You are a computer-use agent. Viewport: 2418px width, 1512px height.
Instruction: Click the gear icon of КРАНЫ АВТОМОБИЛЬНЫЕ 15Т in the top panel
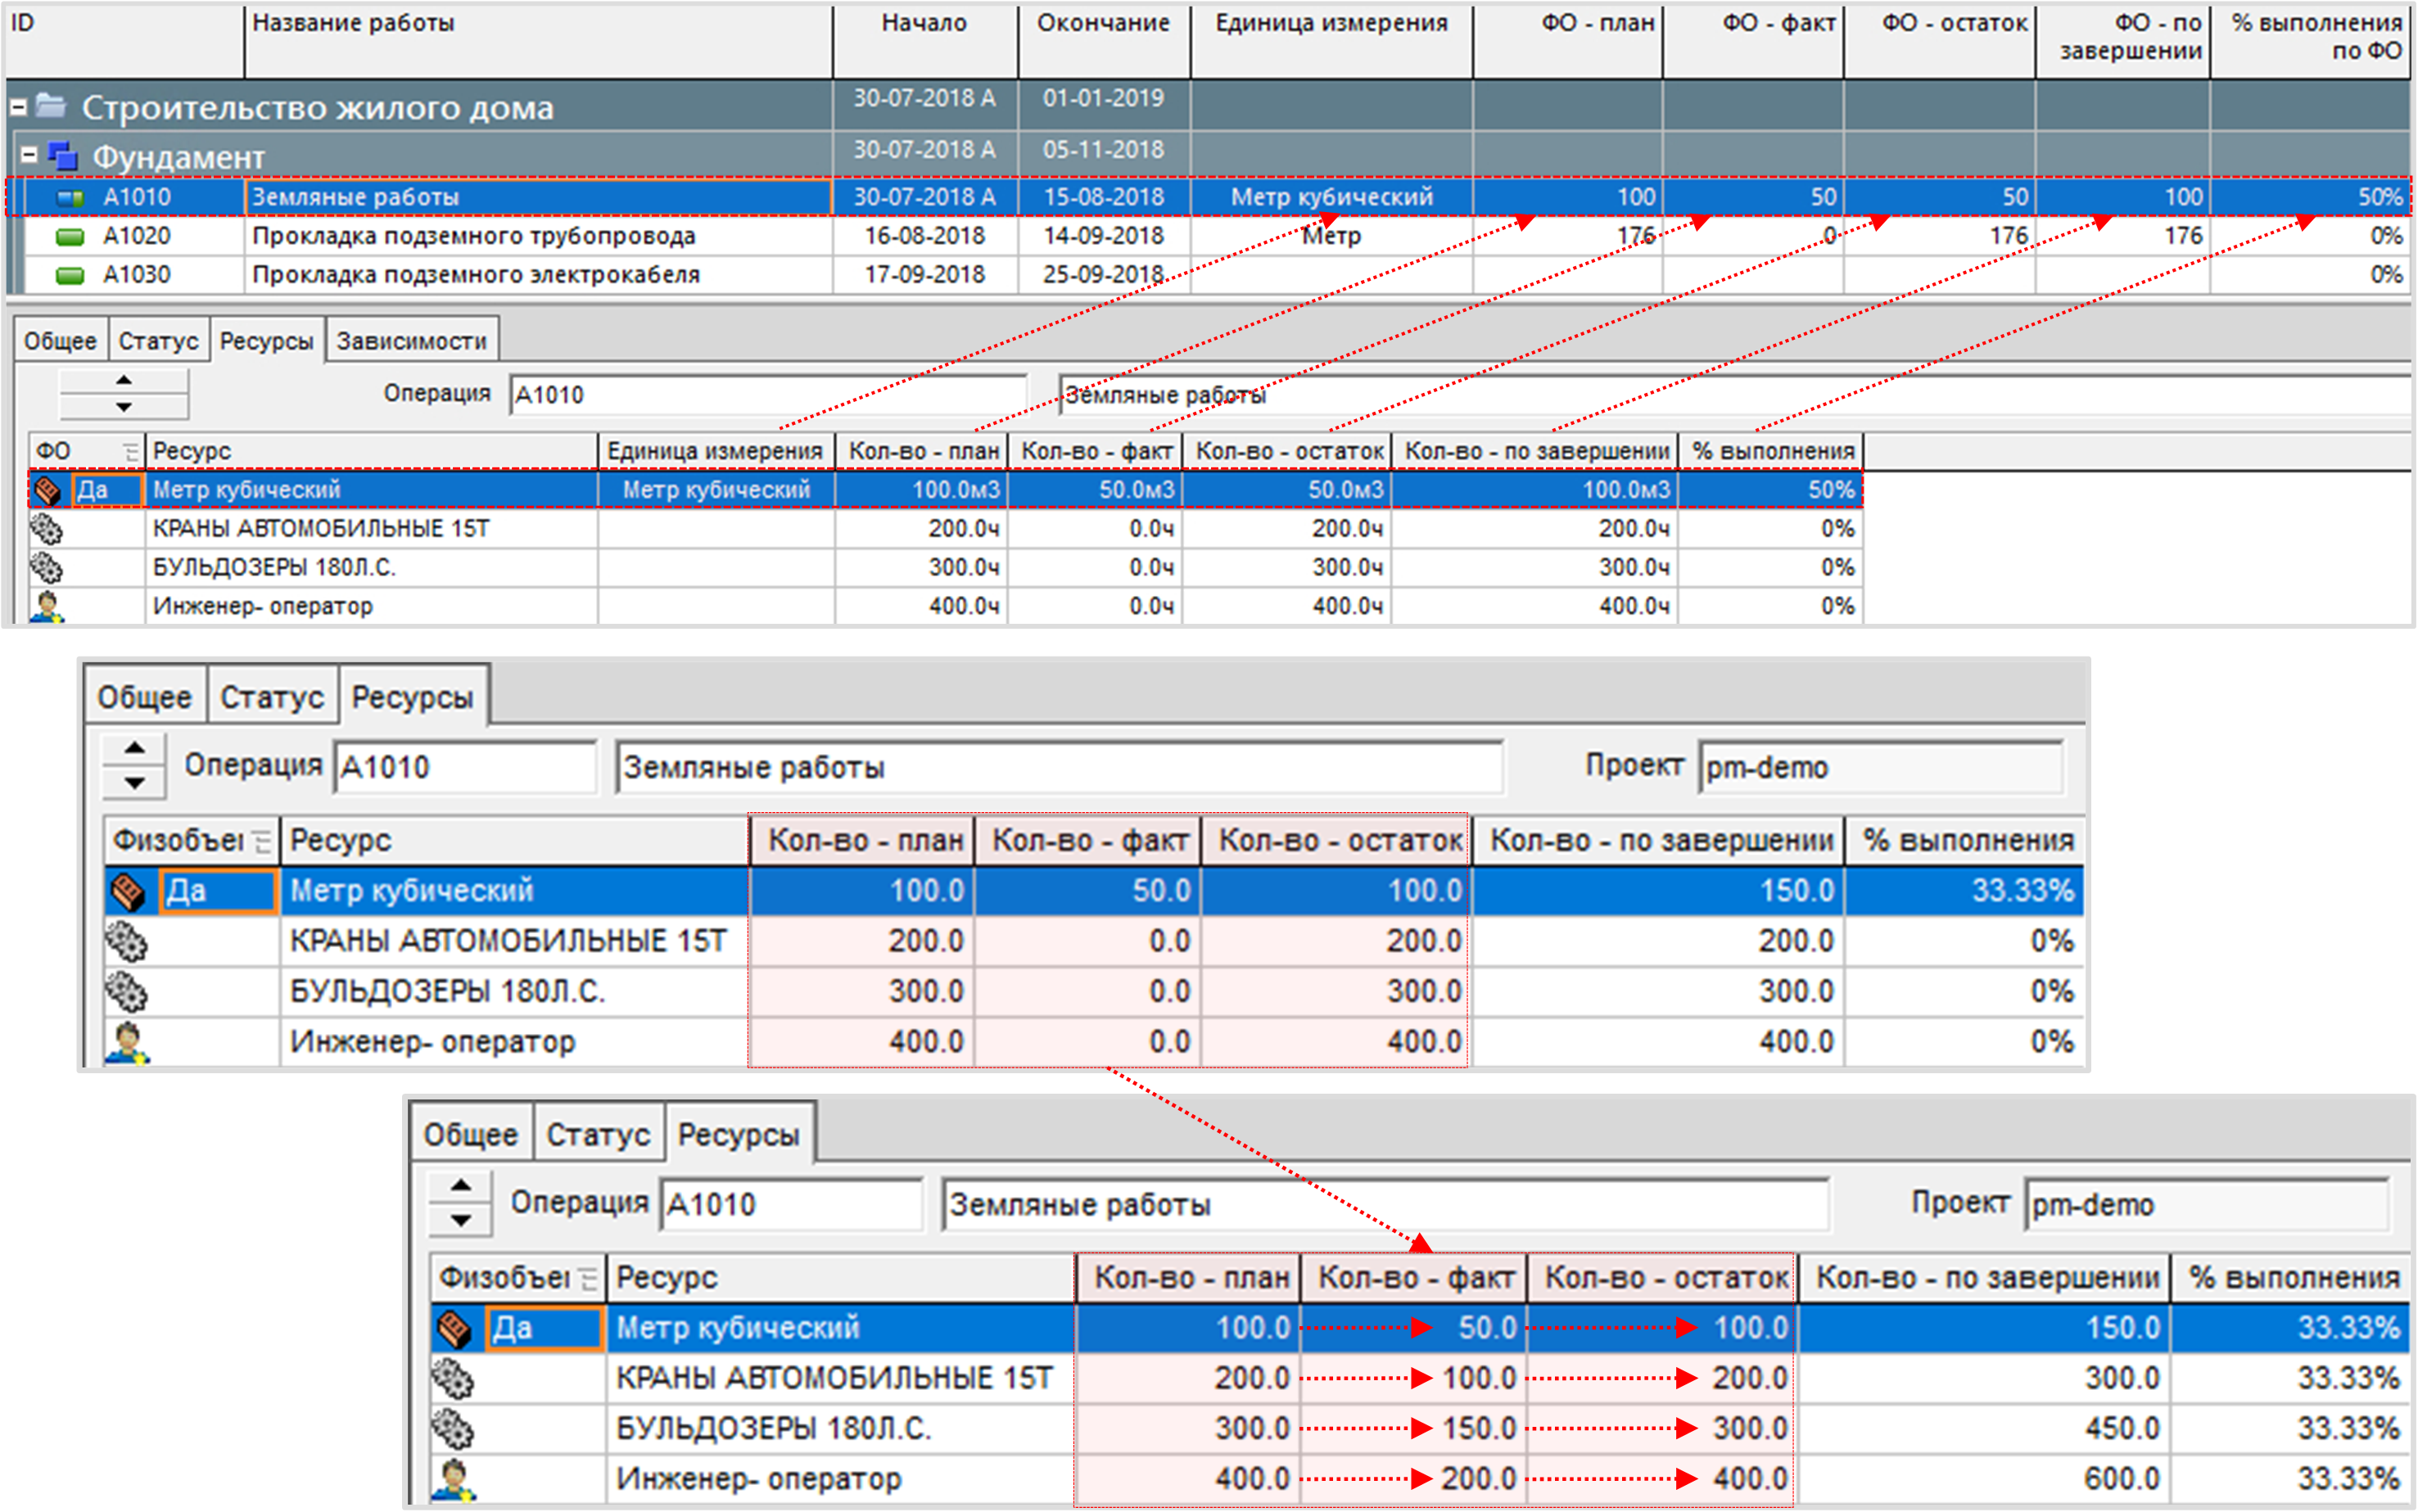point(46,528)
